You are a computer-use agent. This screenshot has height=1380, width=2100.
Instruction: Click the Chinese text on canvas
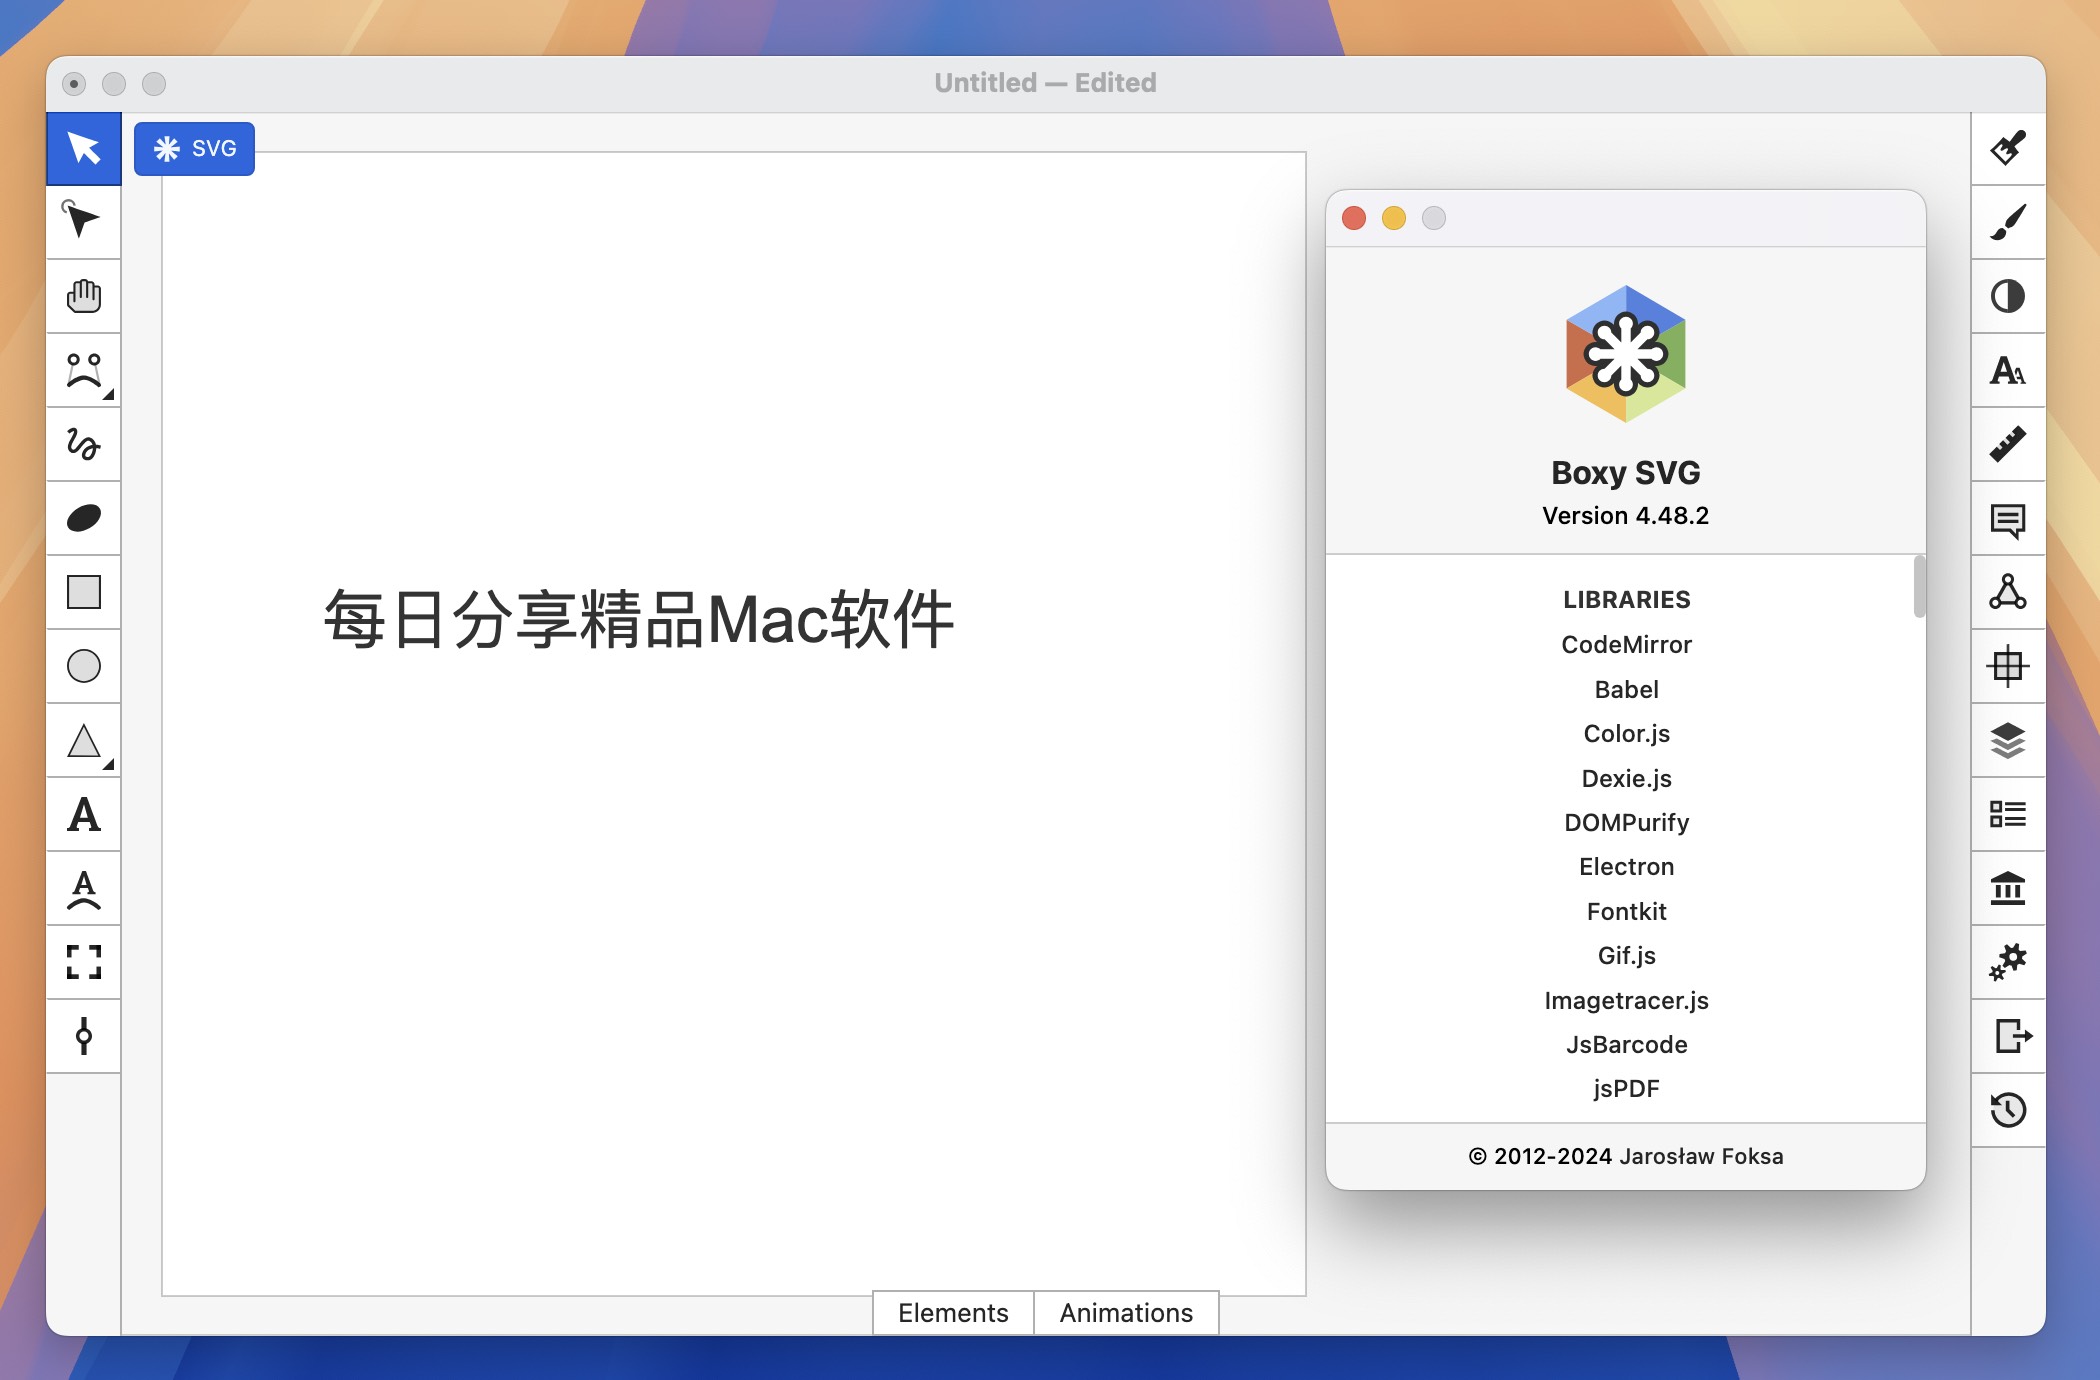[x=639, y=620]
